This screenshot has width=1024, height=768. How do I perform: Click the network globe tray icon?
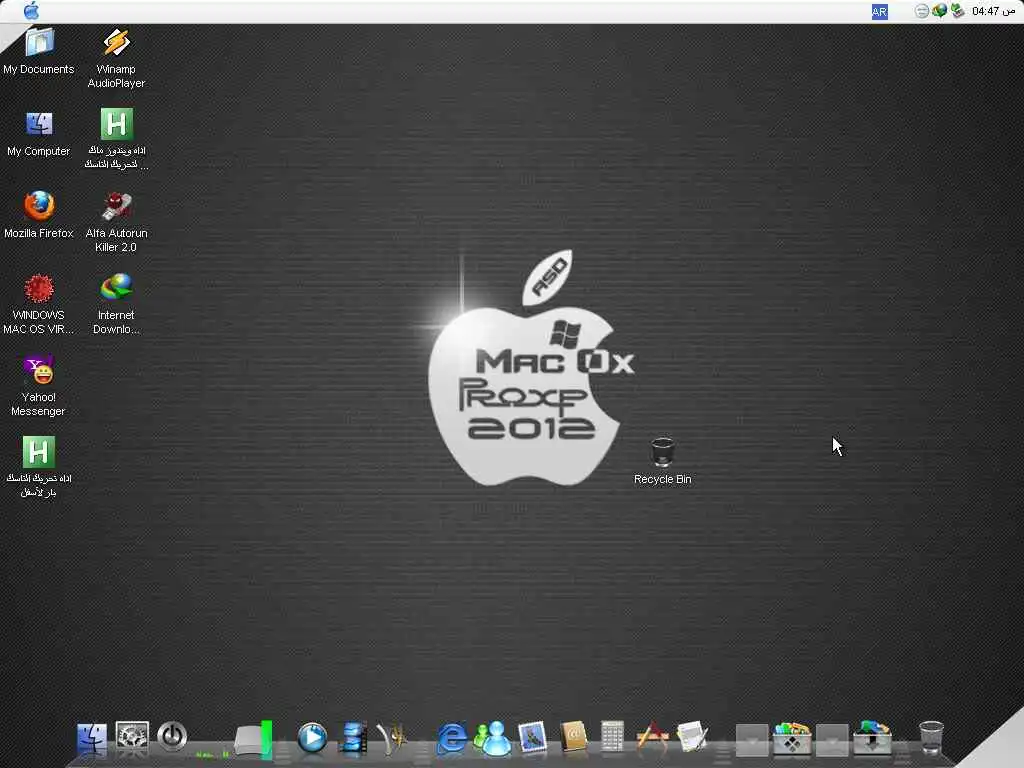(x=939, y=11)
